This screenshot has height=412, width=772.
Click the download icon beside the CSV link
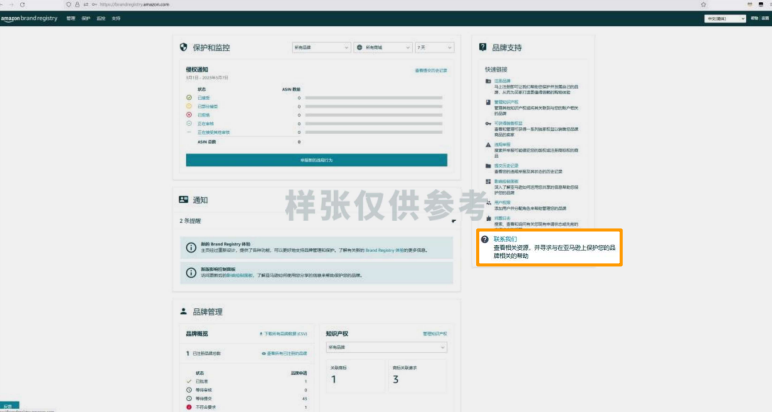[261, 334]
